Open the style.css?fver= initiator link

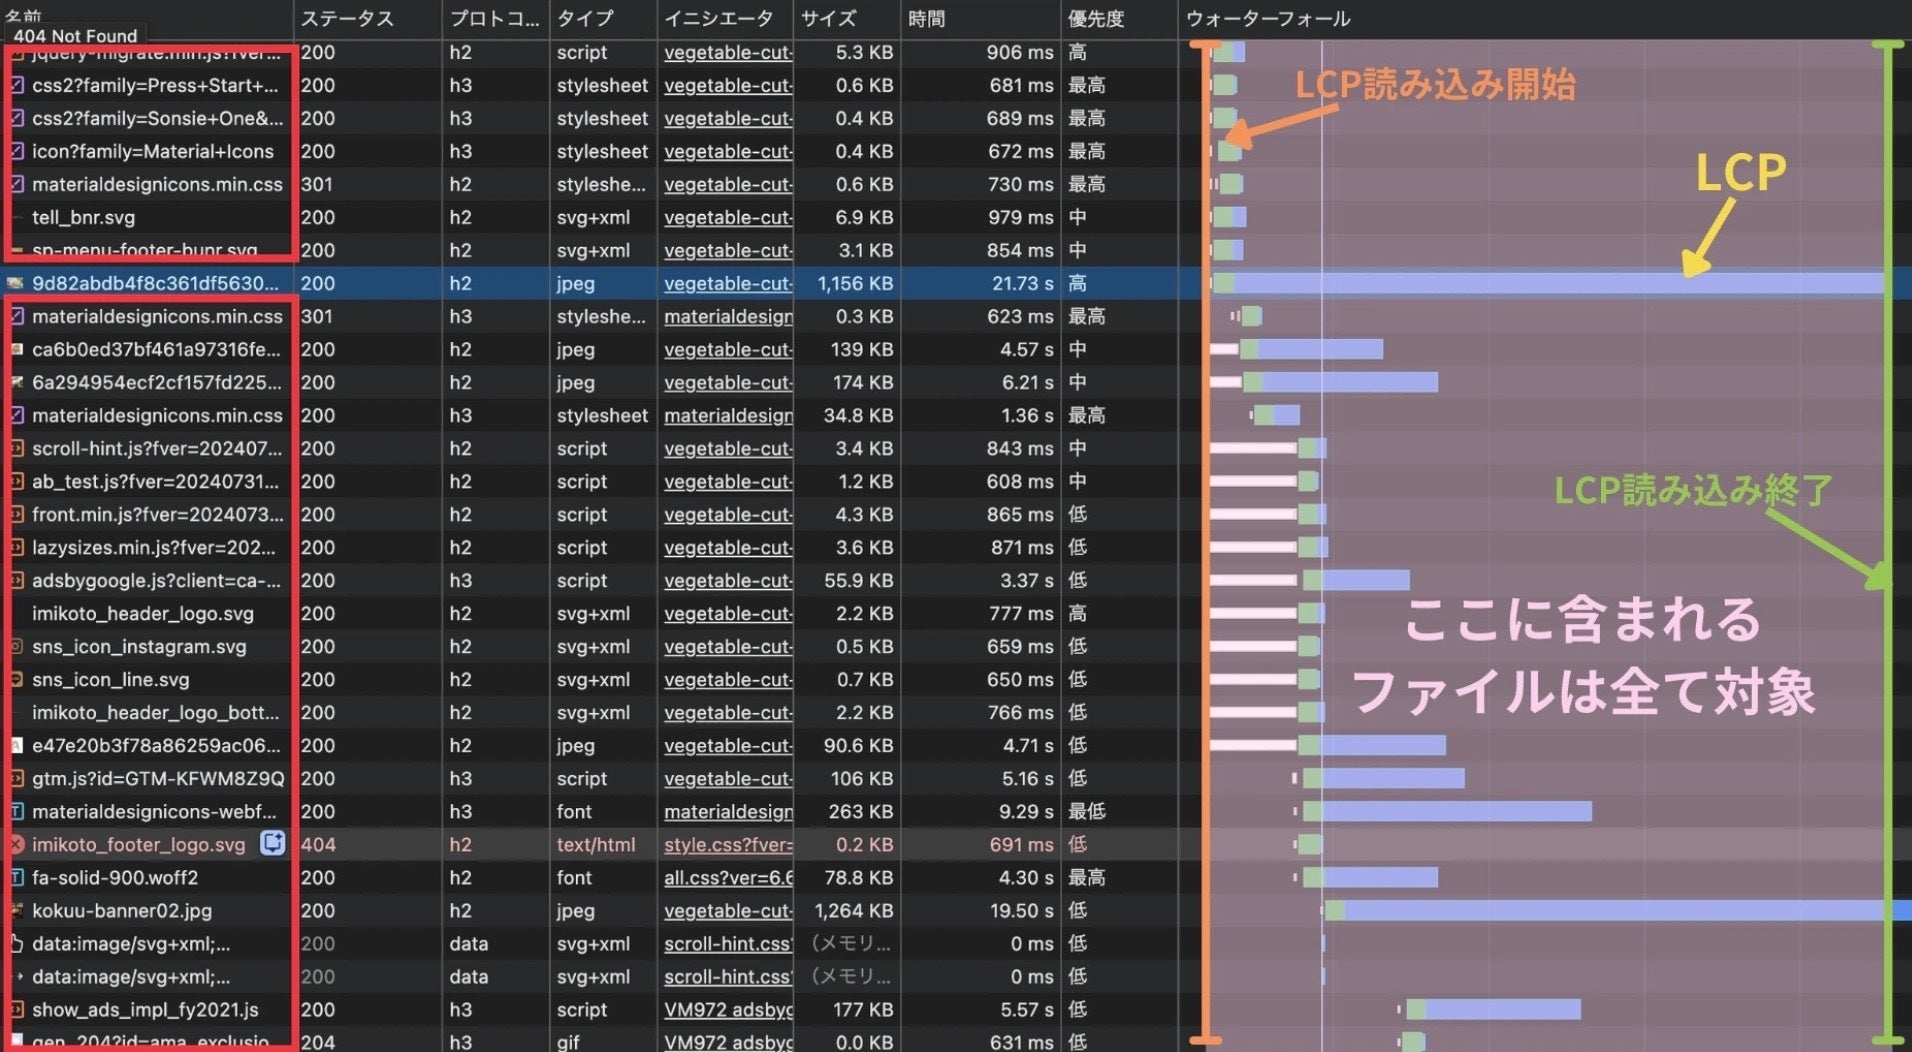[x=728, y=845]
